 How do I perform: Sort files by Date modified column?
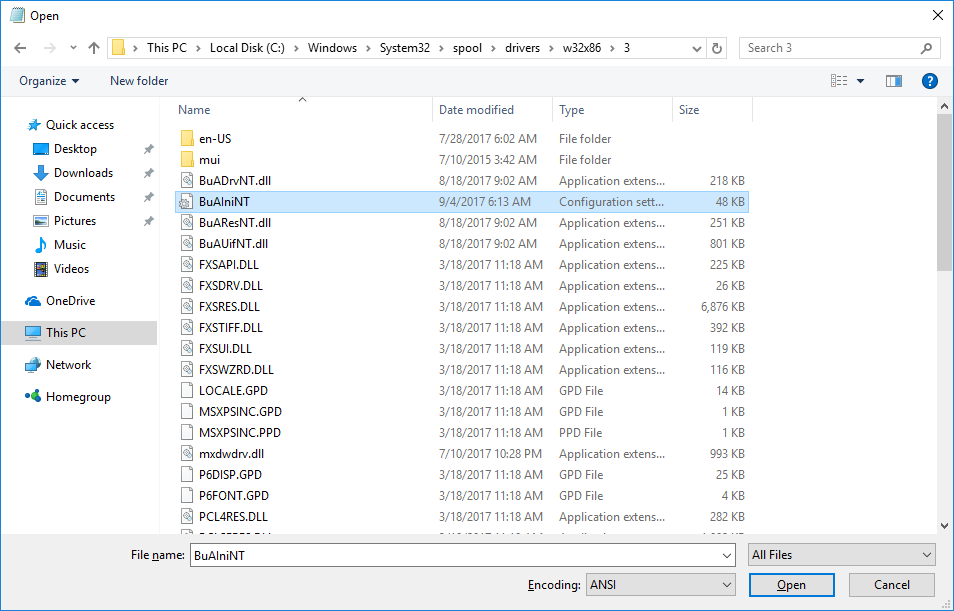[x=476, y=110]
